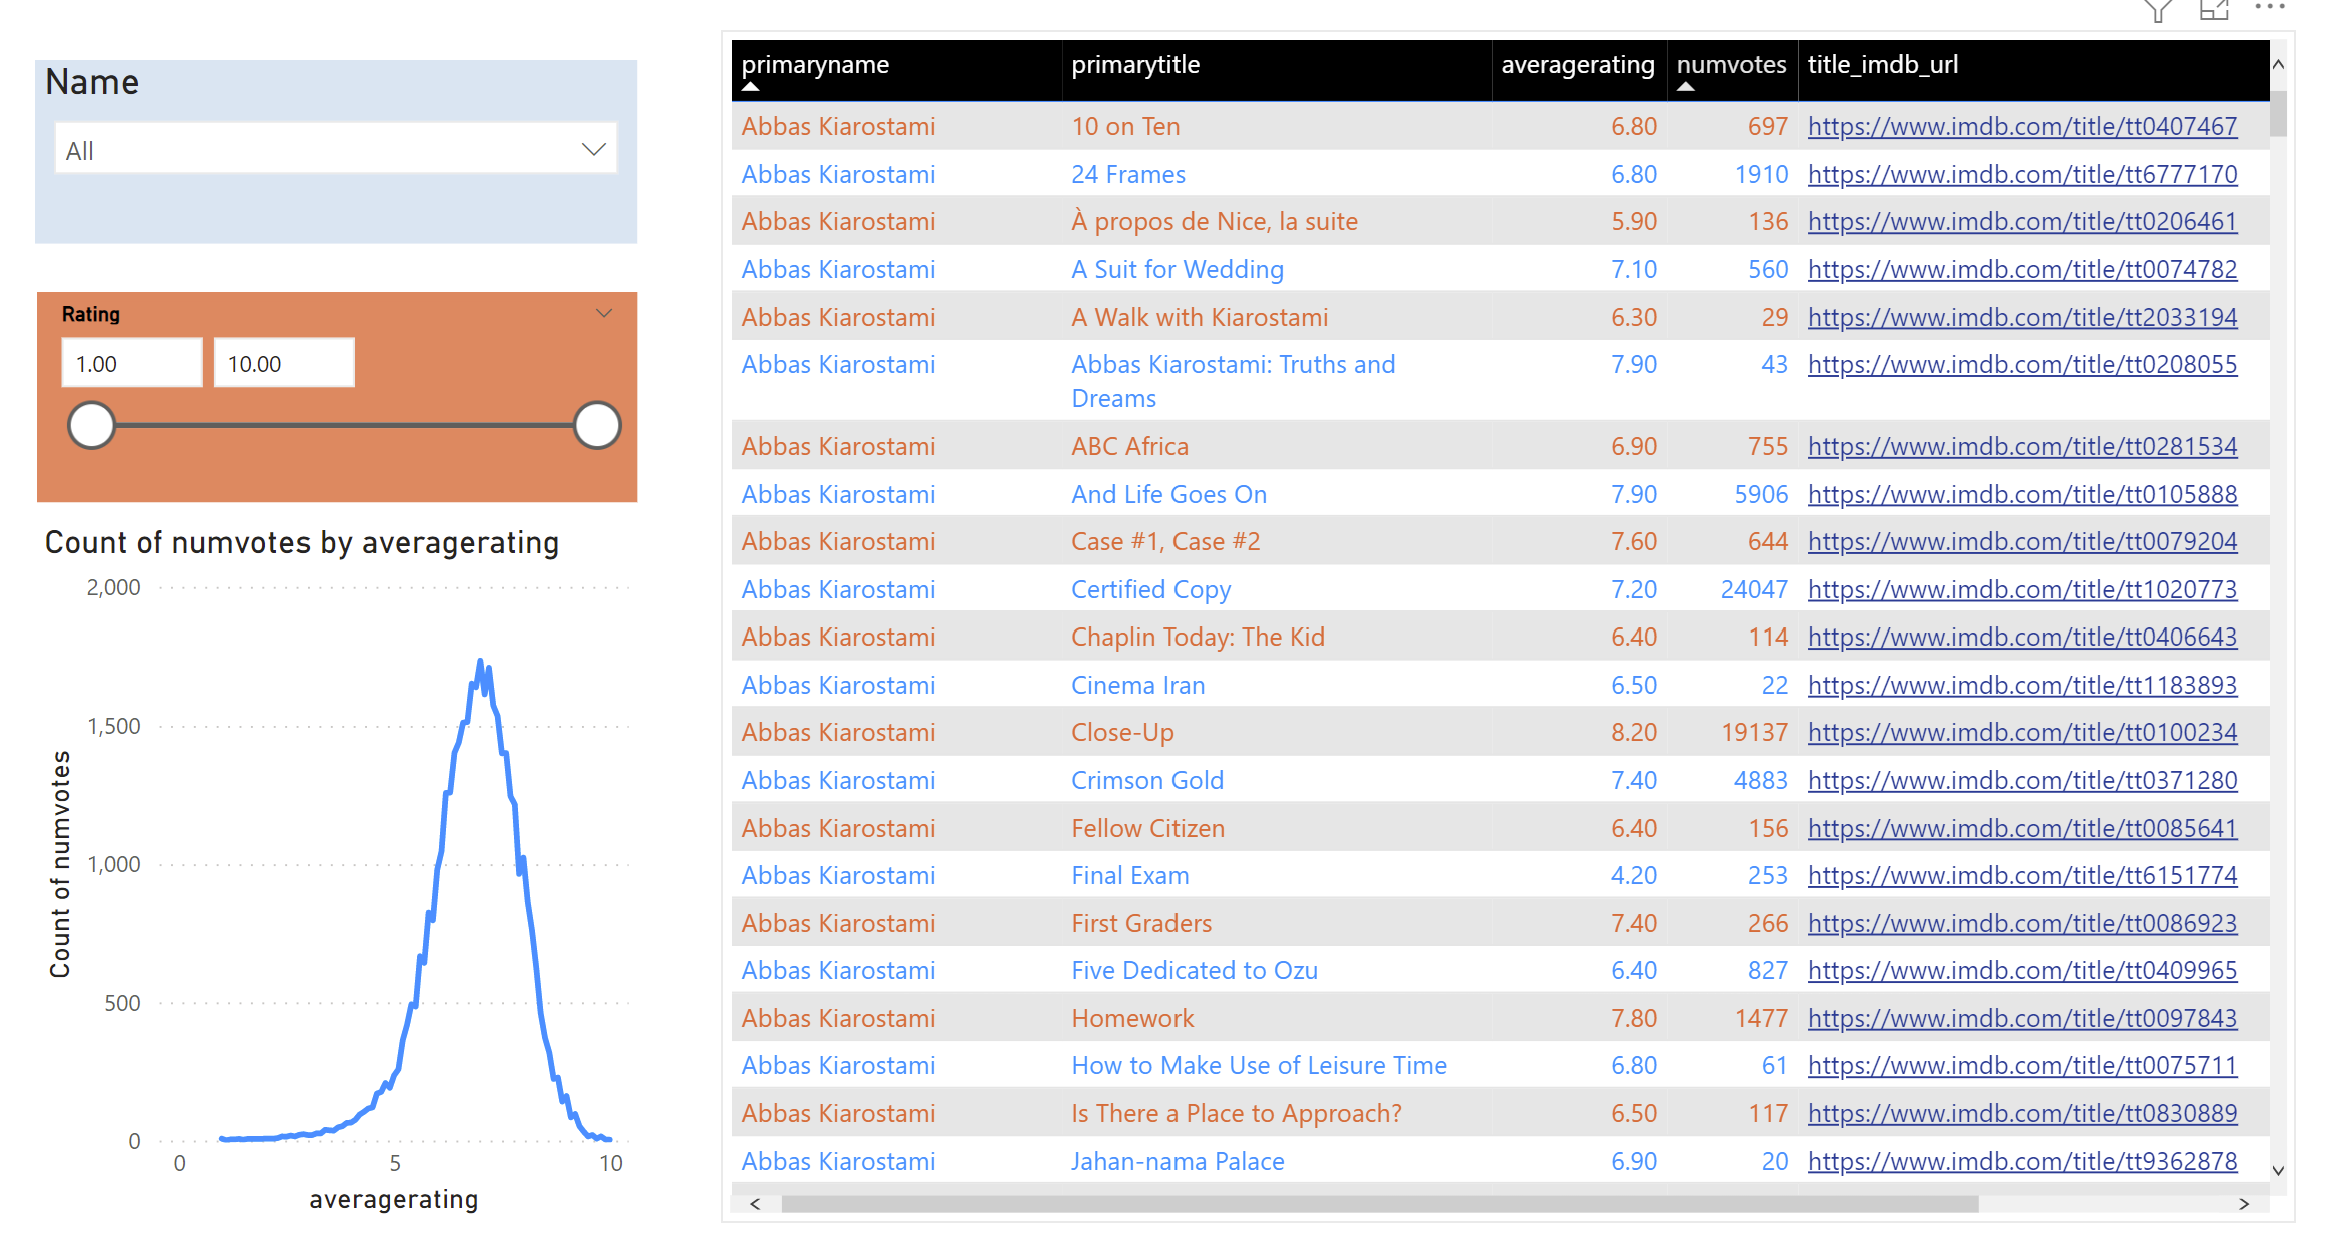Expand the Rating slicer type chevron
Screen dimensions: 2340x1258
pos(603,313)
